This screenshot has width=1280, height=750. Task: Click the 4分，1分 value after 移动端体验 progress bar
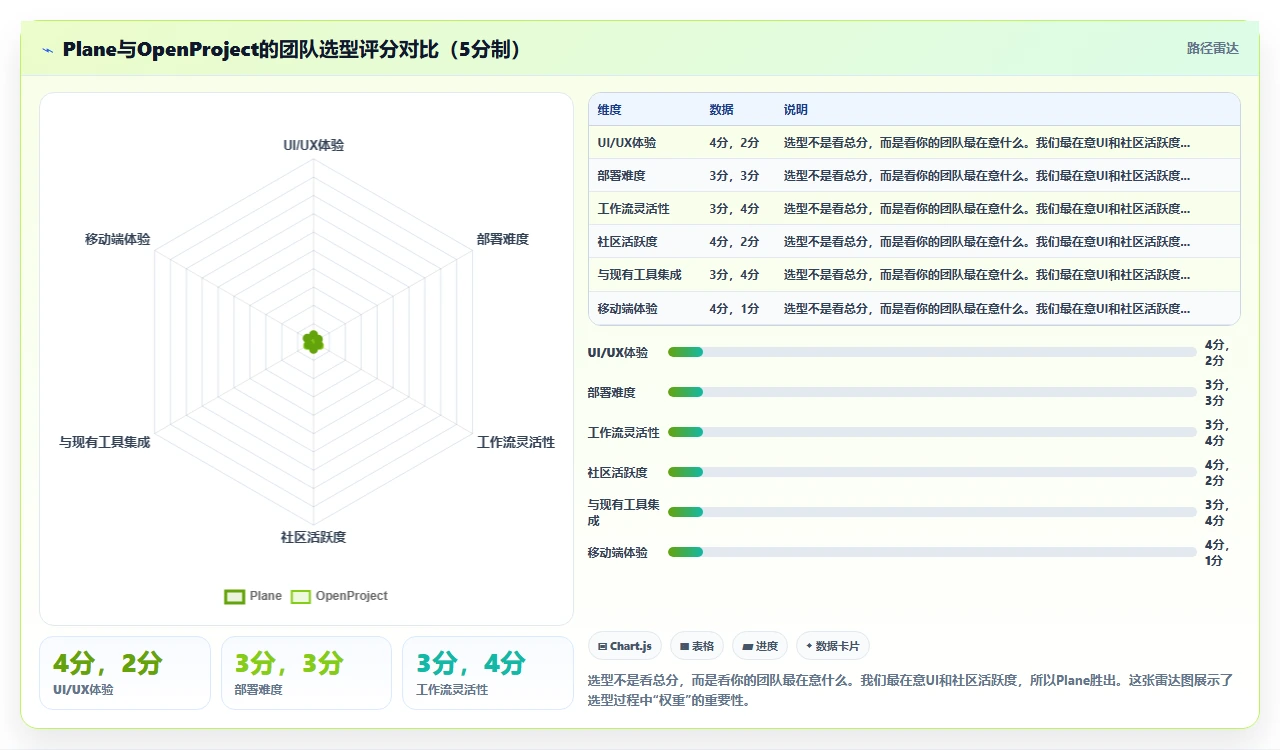pos(1217,552)
